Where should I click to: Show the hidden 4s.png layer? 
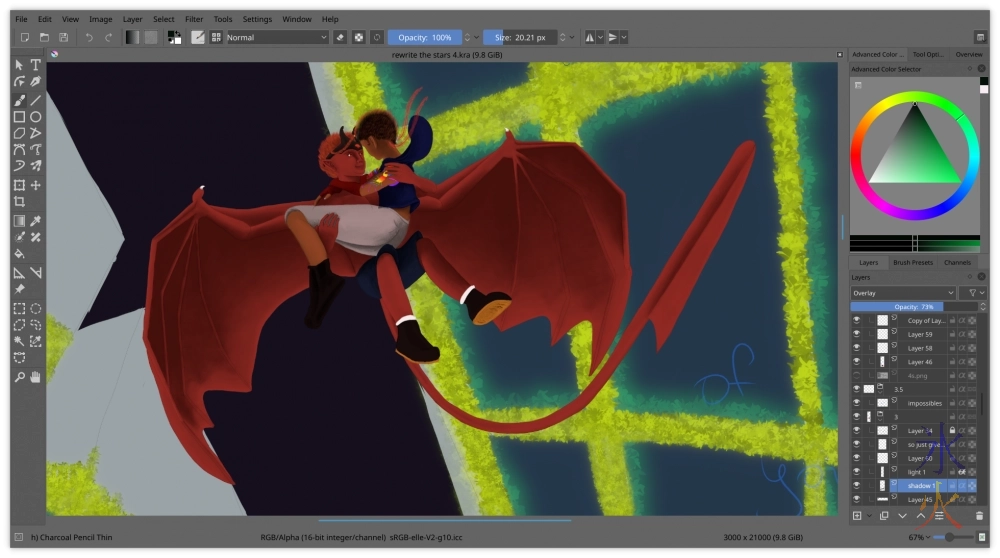tap(857, 375)
